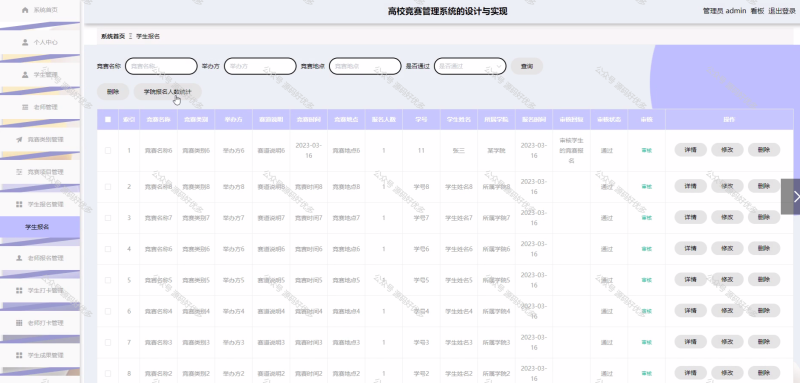Check the checkbox for row index 6

[108, 311]
